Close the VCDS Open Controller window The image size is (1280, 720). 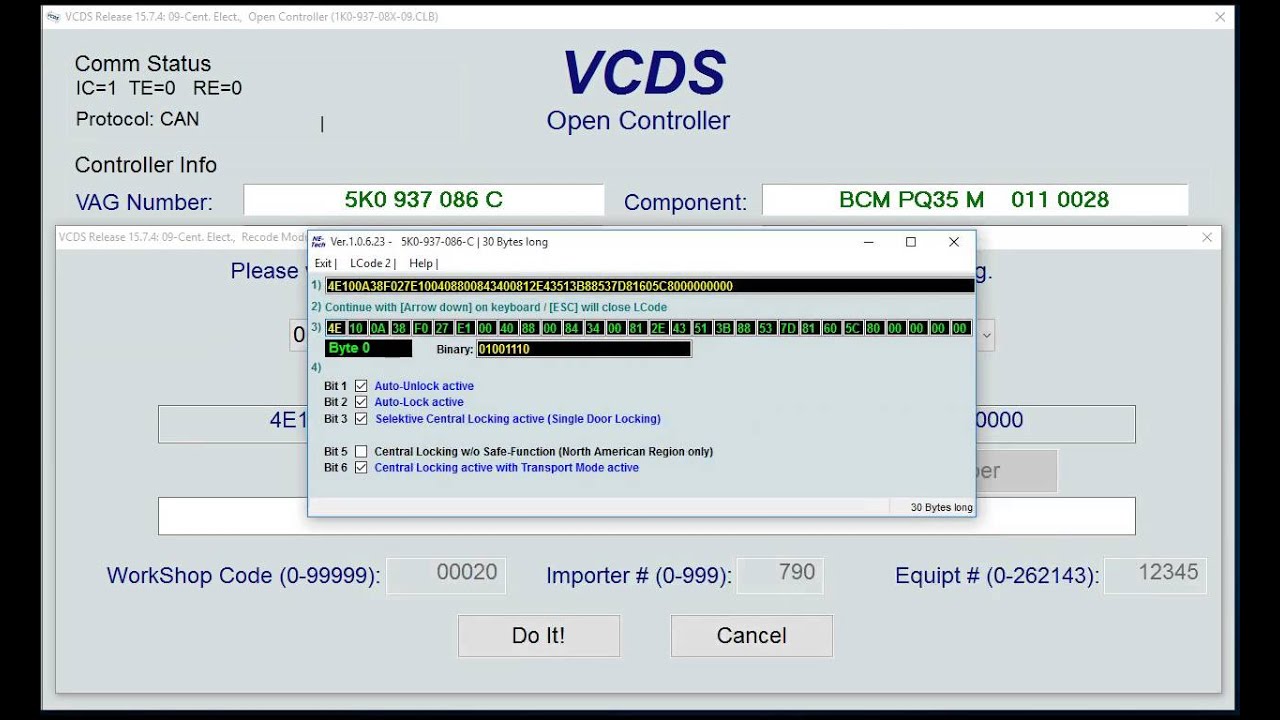(1220, 17)
